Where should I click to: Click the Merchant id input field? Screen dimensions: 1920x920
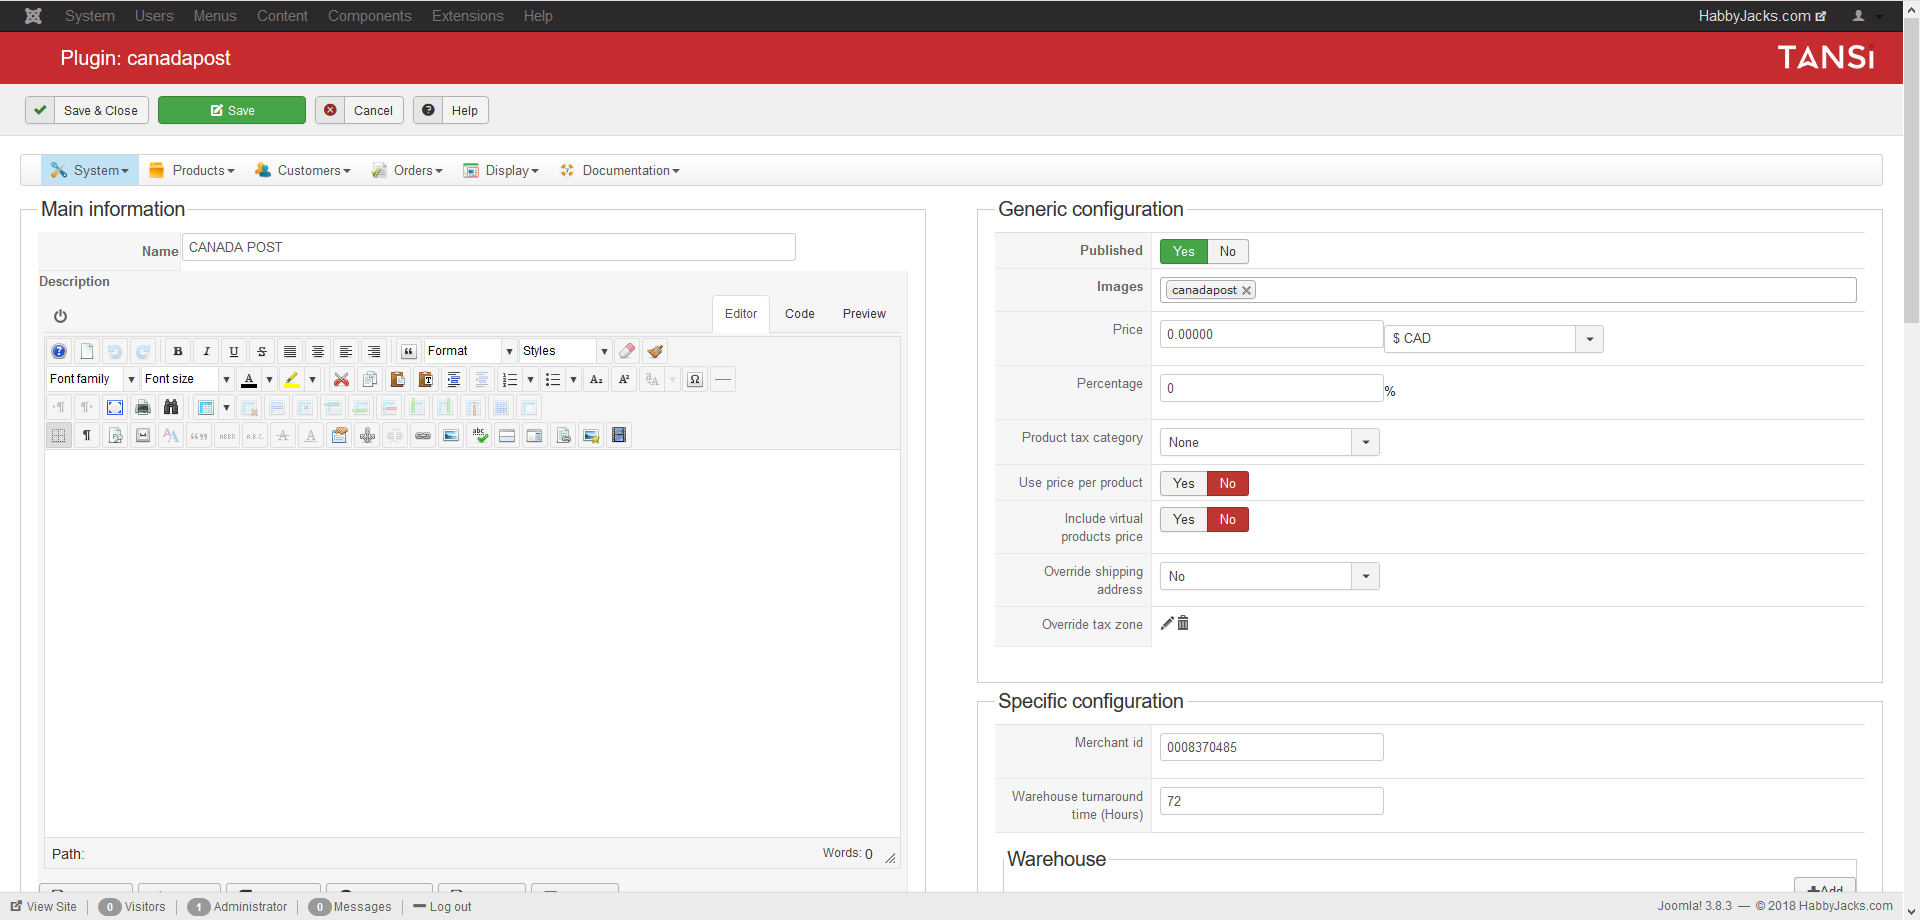pos(1271,747)
